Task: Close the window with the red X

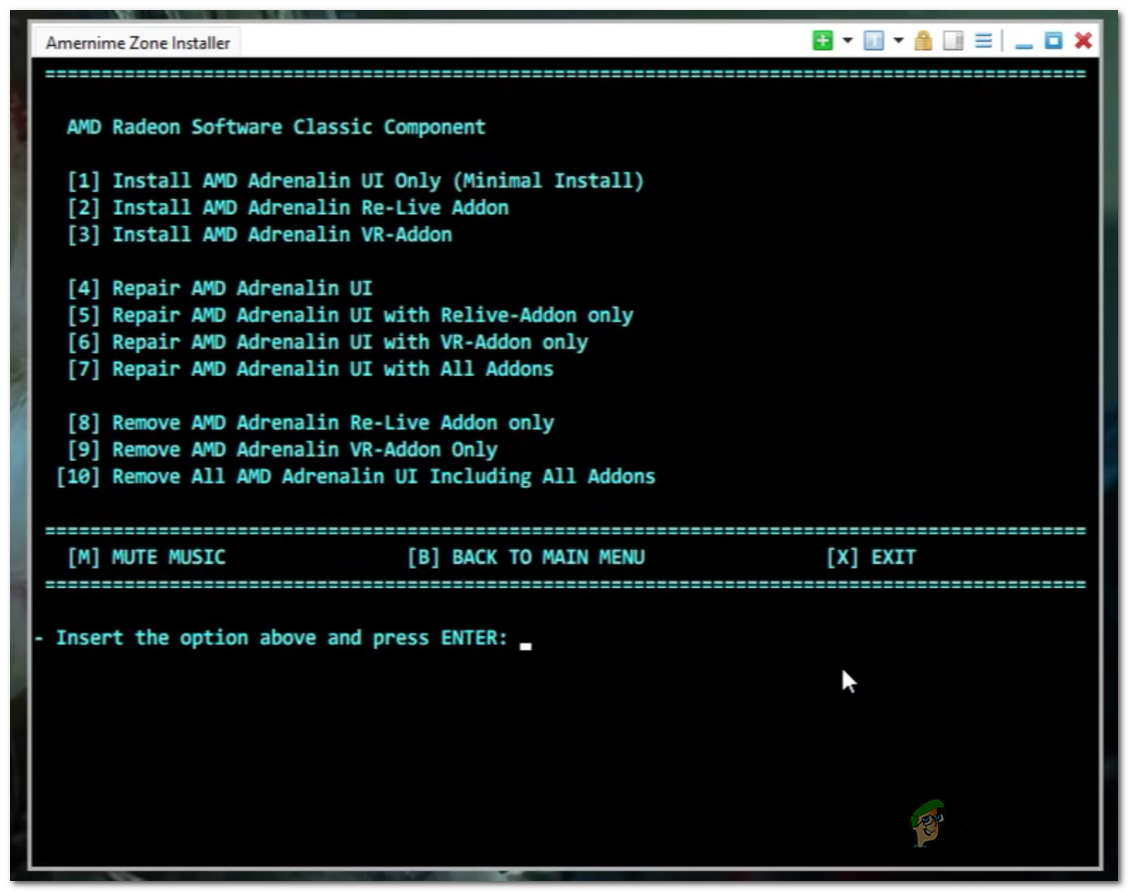Action: point(1083,40)
